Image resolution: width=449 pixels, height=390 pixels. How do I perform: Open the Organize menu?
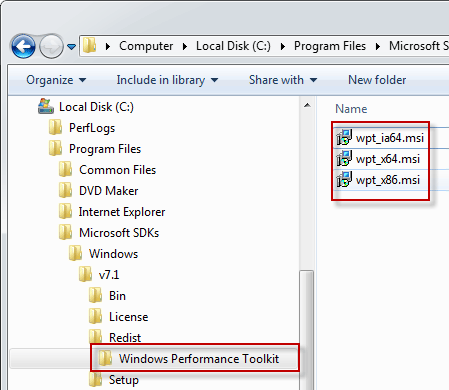click(56, 80)
